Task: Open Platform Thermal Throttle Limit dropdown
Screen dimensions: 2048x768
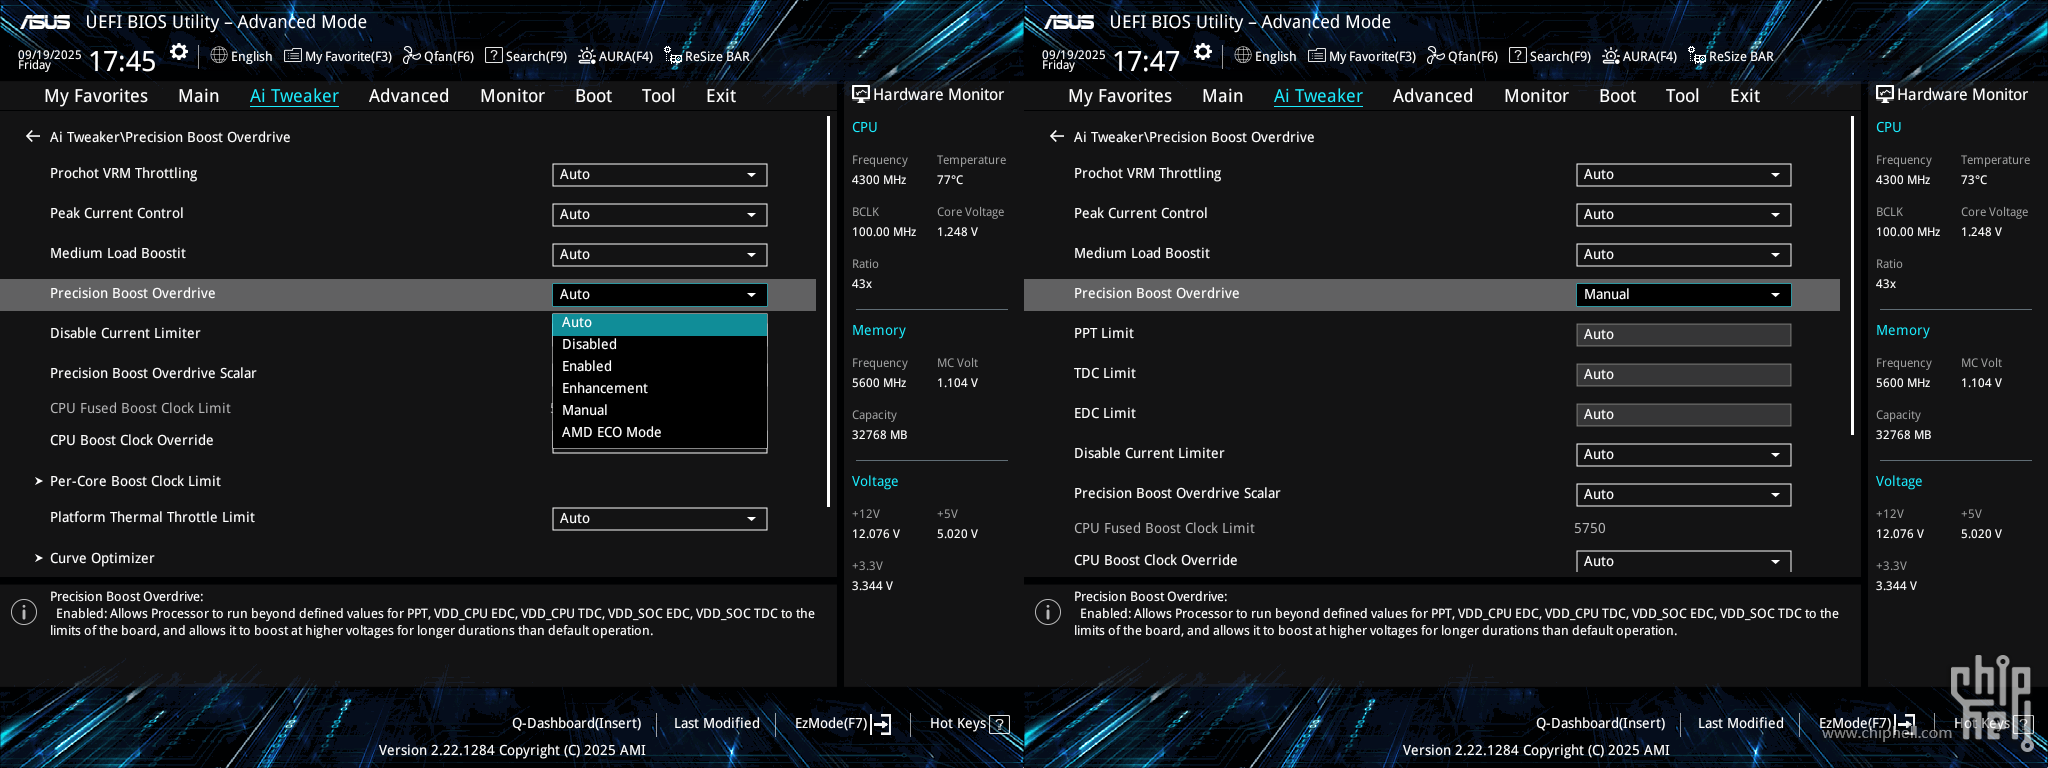Action: [660, 519]
